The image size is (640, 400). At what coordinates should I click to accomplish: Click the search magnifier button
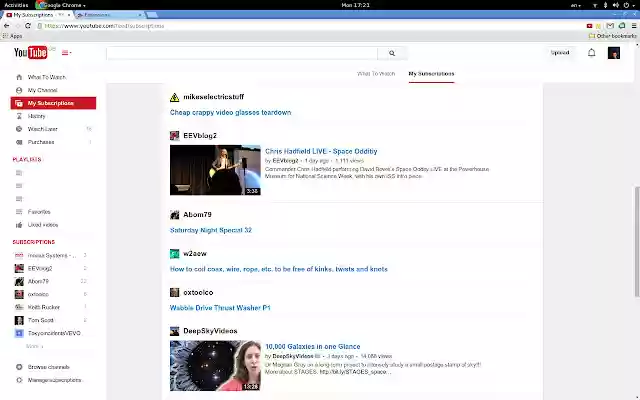point(392,53)
